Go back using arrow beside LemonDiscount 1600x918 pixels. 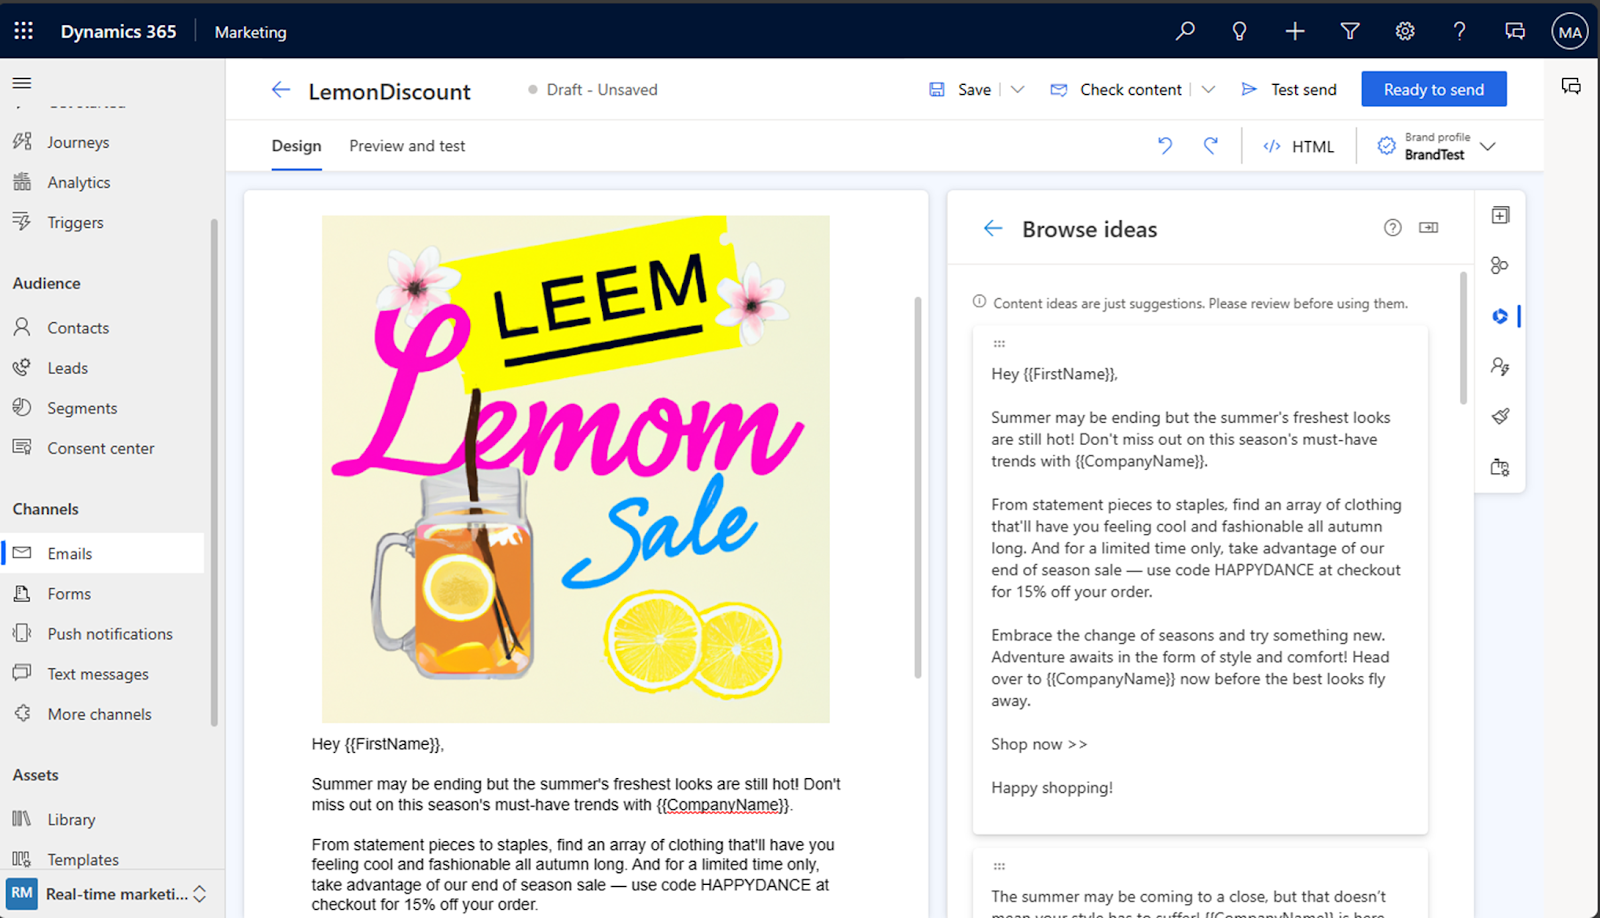click(x=281, y=90)
